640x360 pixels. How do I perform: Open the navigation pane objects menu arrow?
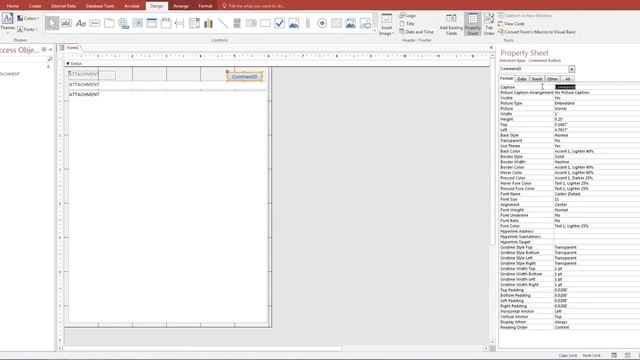click(44, 50)
